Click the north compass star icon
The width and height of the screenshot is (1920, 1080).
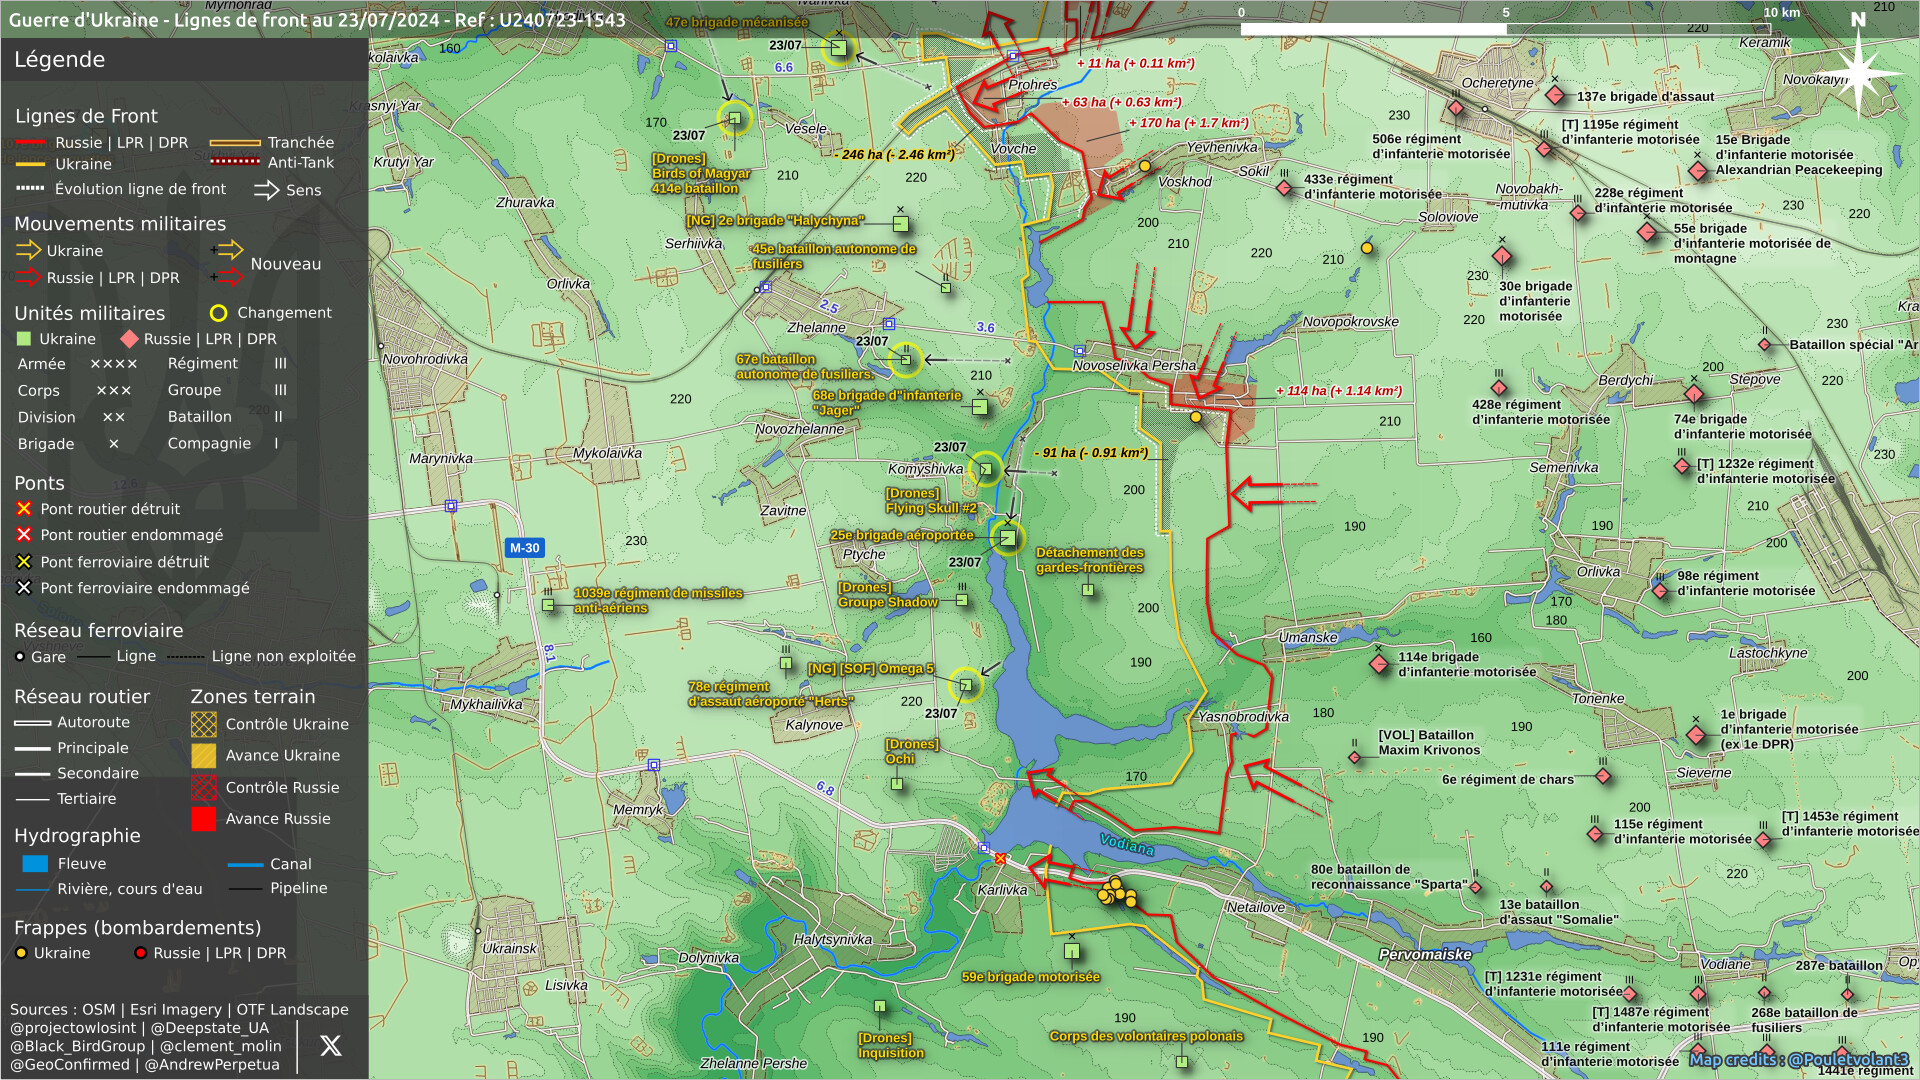tap(1858, 72)
